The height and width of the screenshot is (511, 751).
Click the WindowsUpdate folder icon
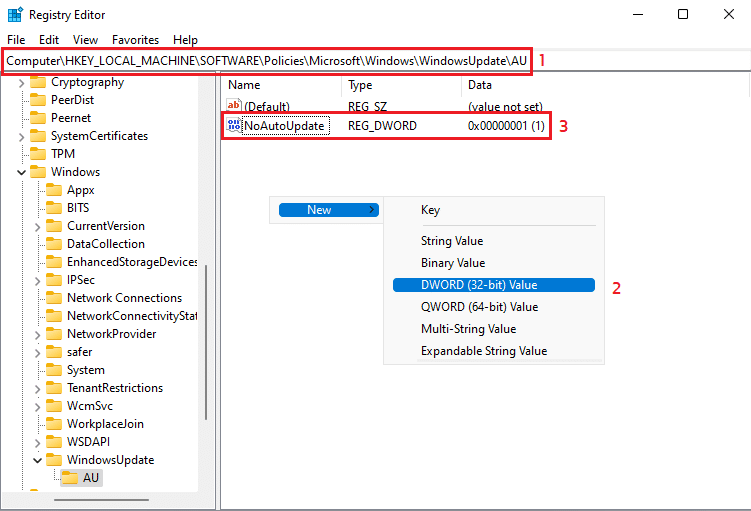pos(54,460)
